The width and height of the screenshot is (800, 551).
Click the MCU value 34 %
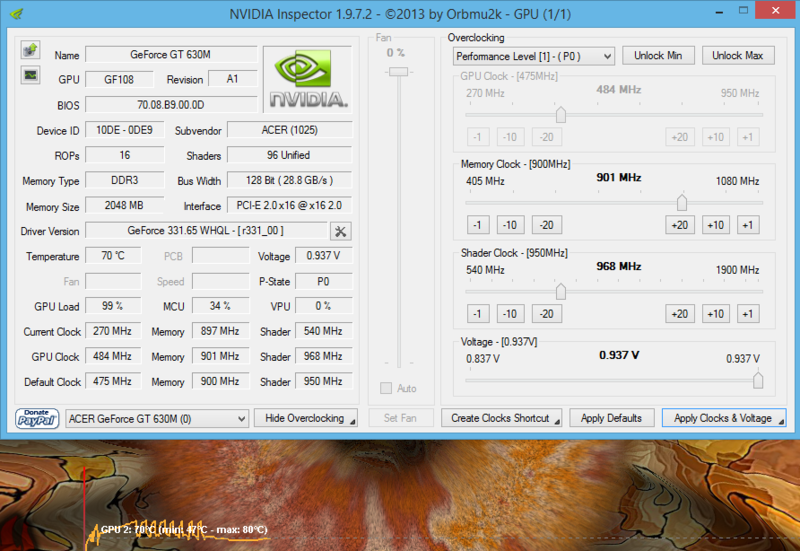tap(220, 306)
